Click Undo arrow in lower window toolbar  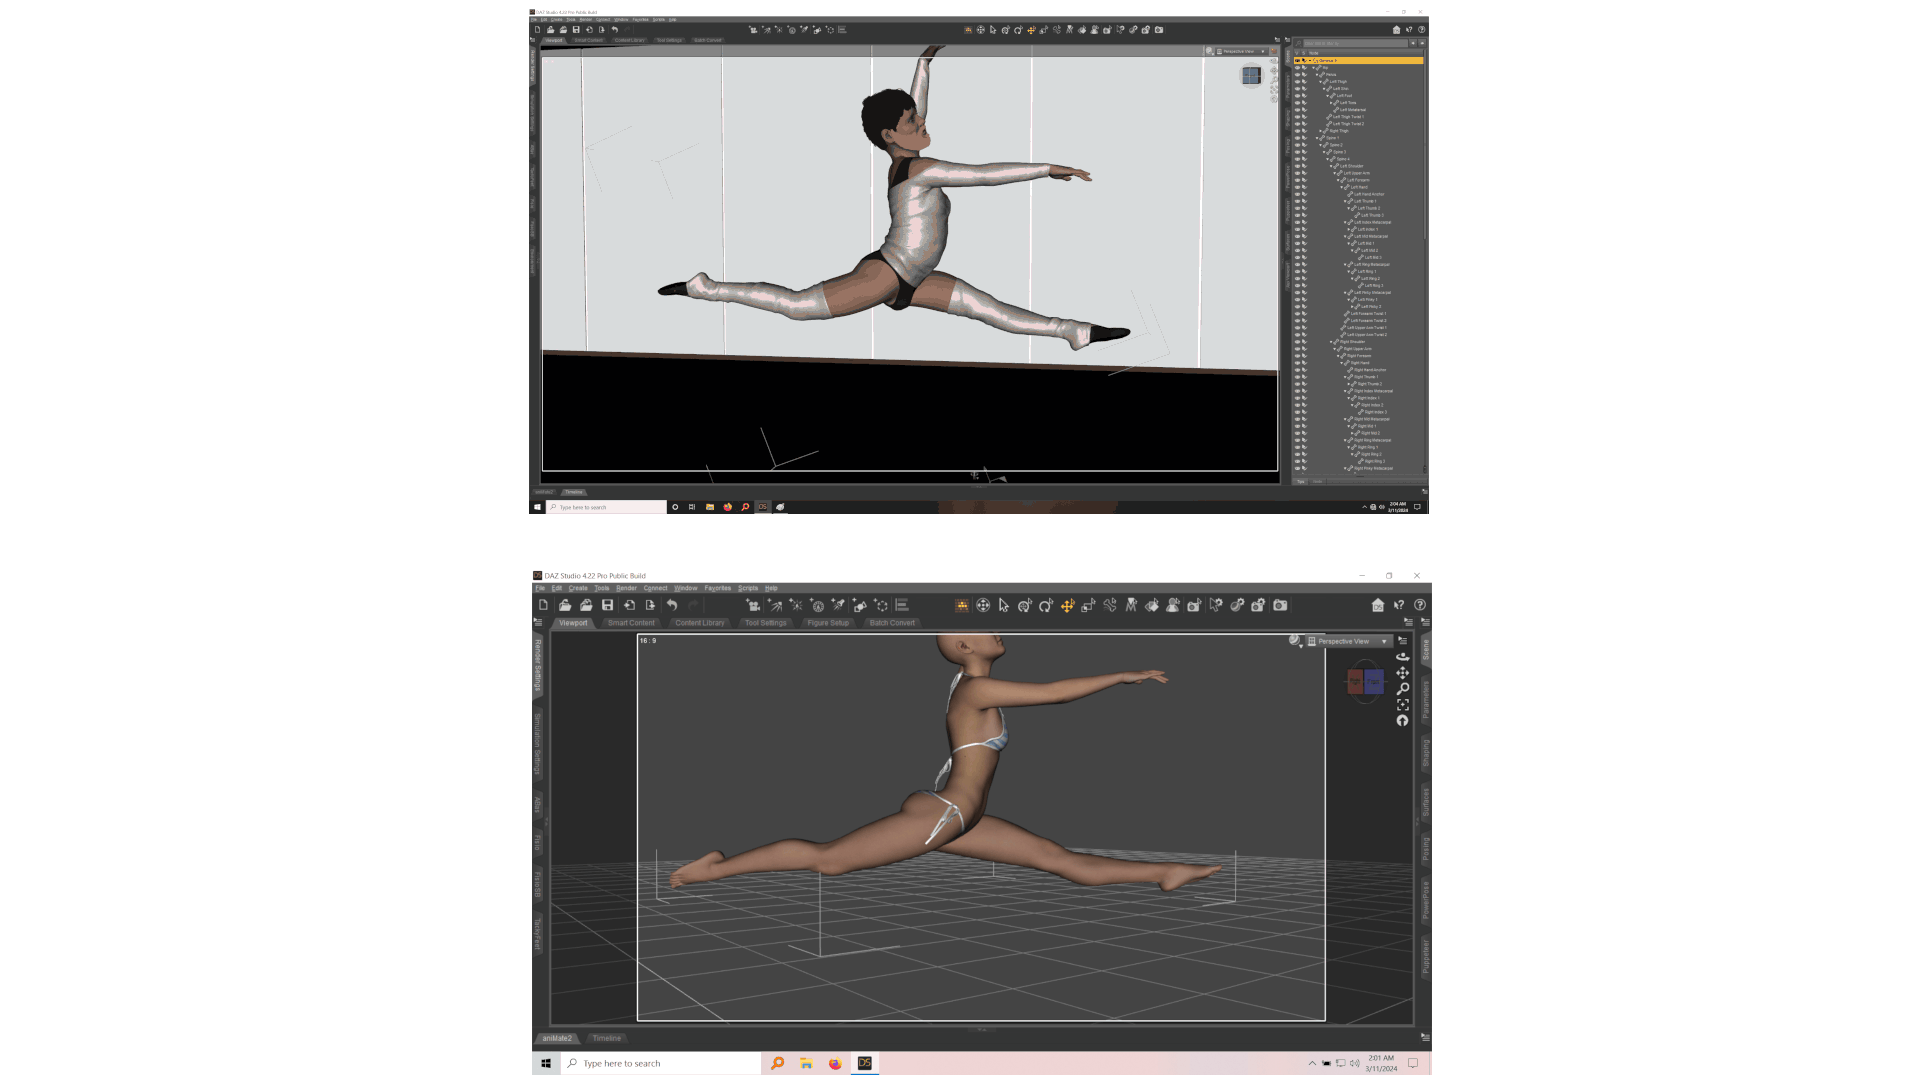coord(672,605)
